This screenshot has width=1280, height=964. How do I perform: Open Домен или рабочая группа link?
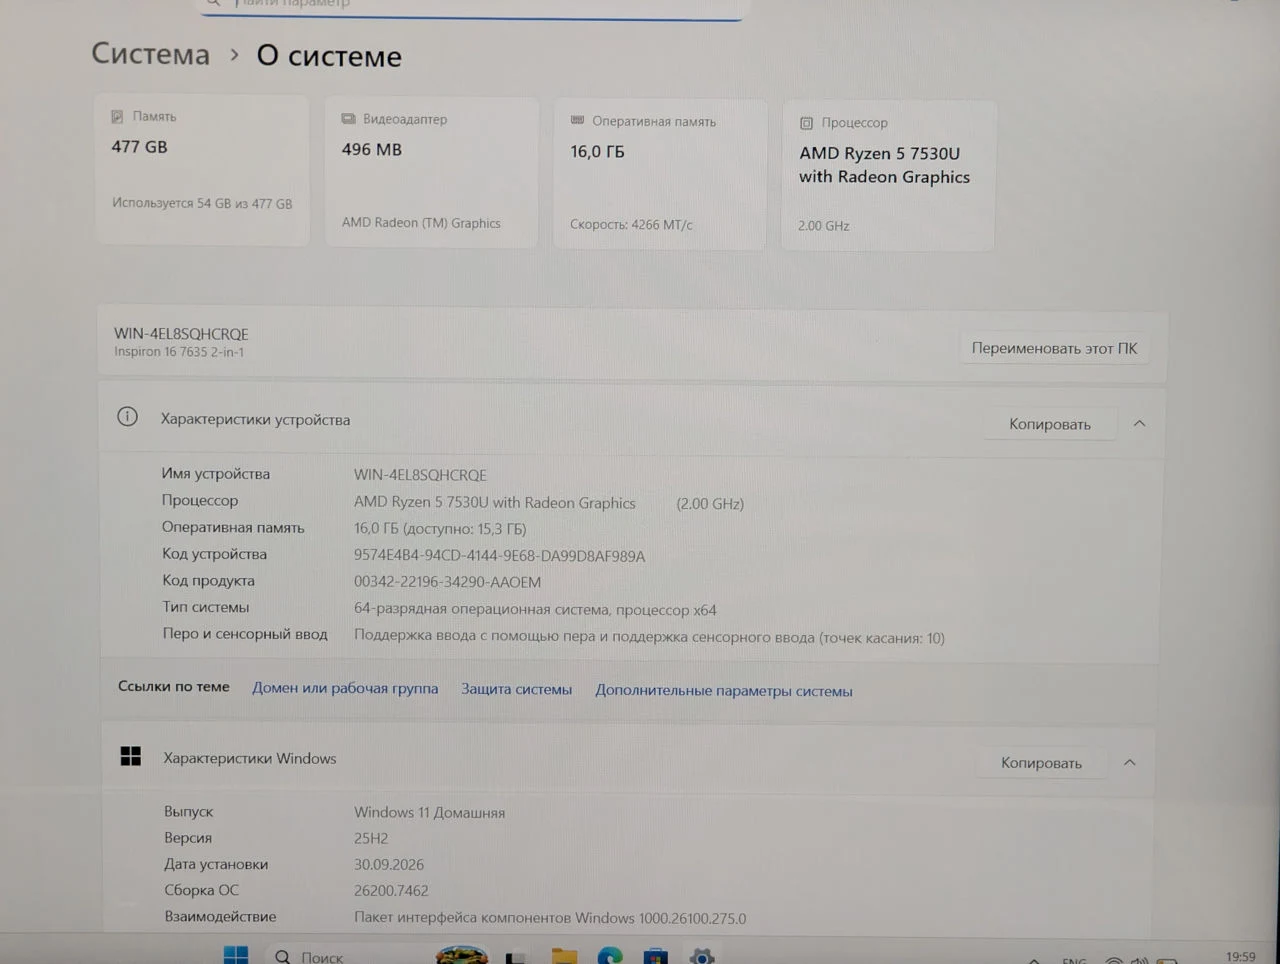click(345, 688)
